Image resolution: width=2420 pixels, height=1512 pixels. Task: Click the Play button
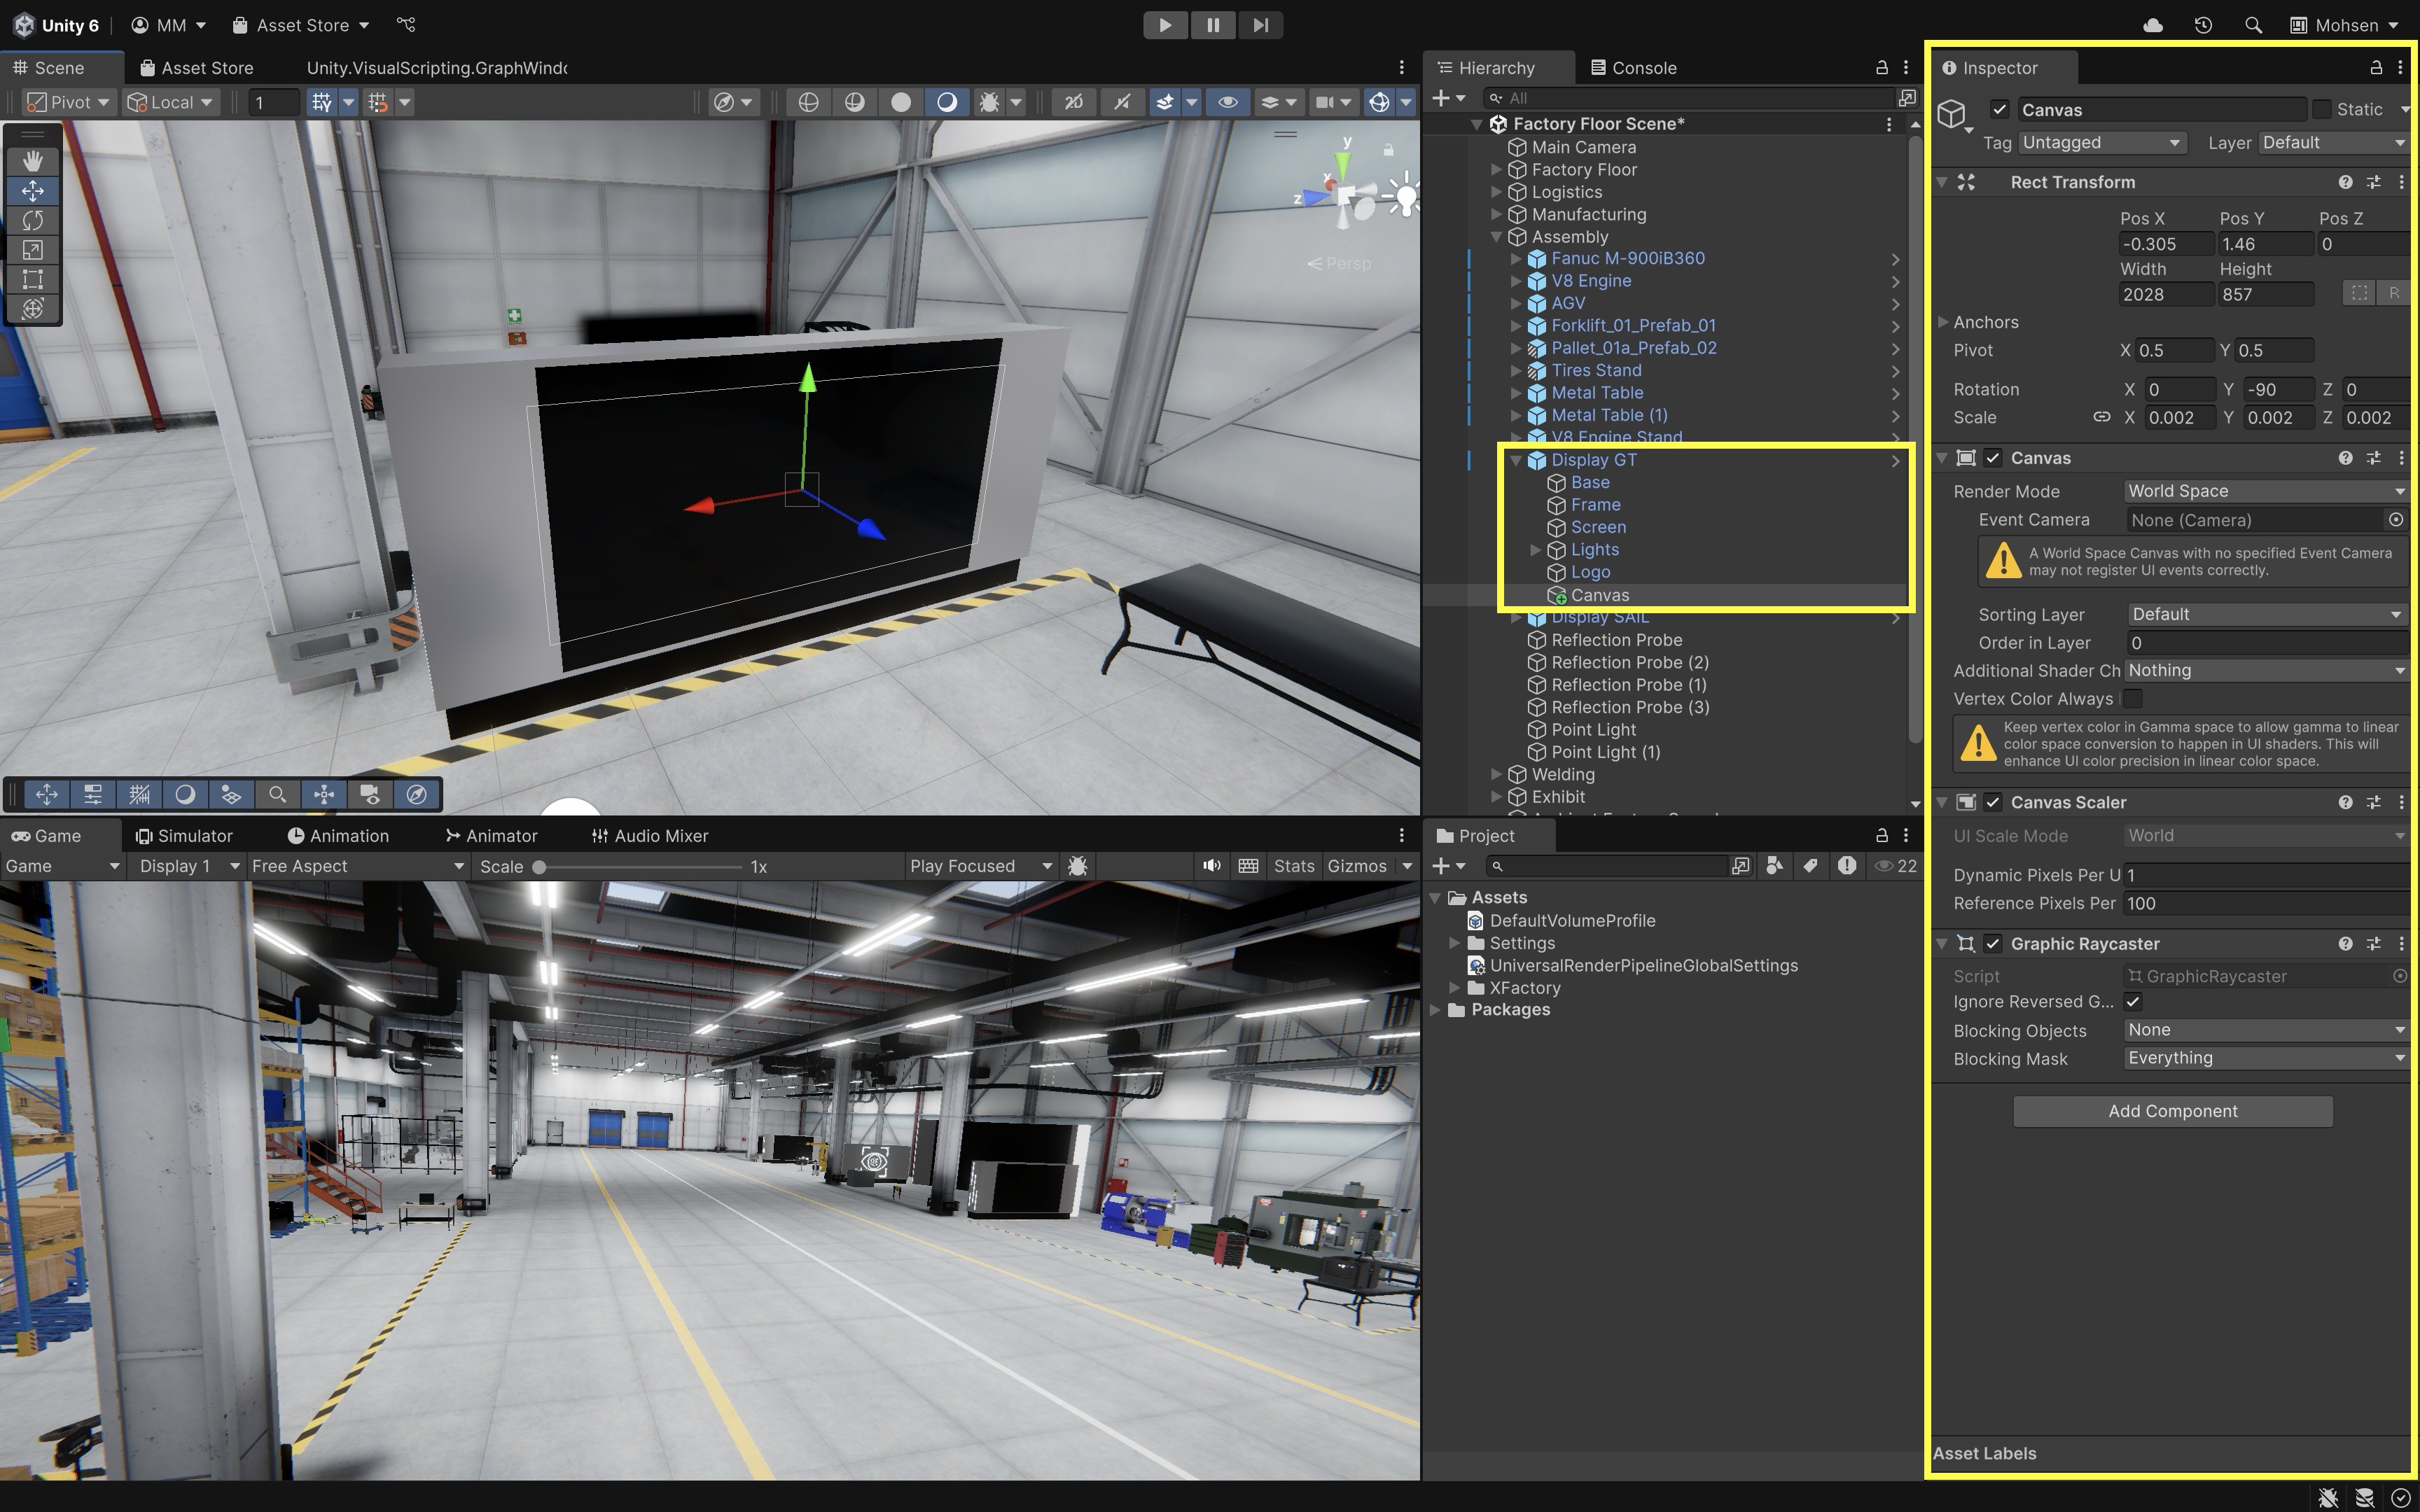pyautogui.click(x=1165, y=25)
